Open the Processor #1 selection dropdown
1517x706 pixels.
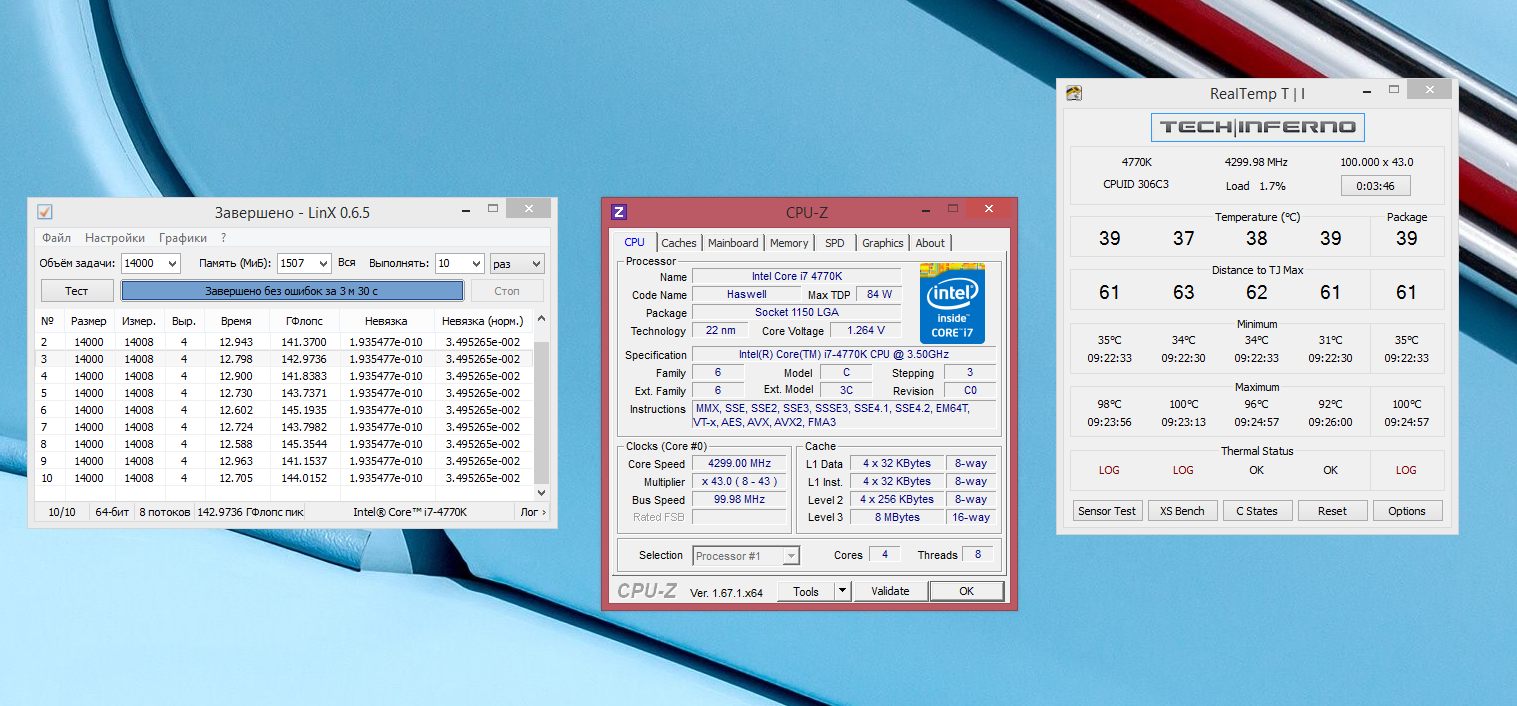coord(746,555)
